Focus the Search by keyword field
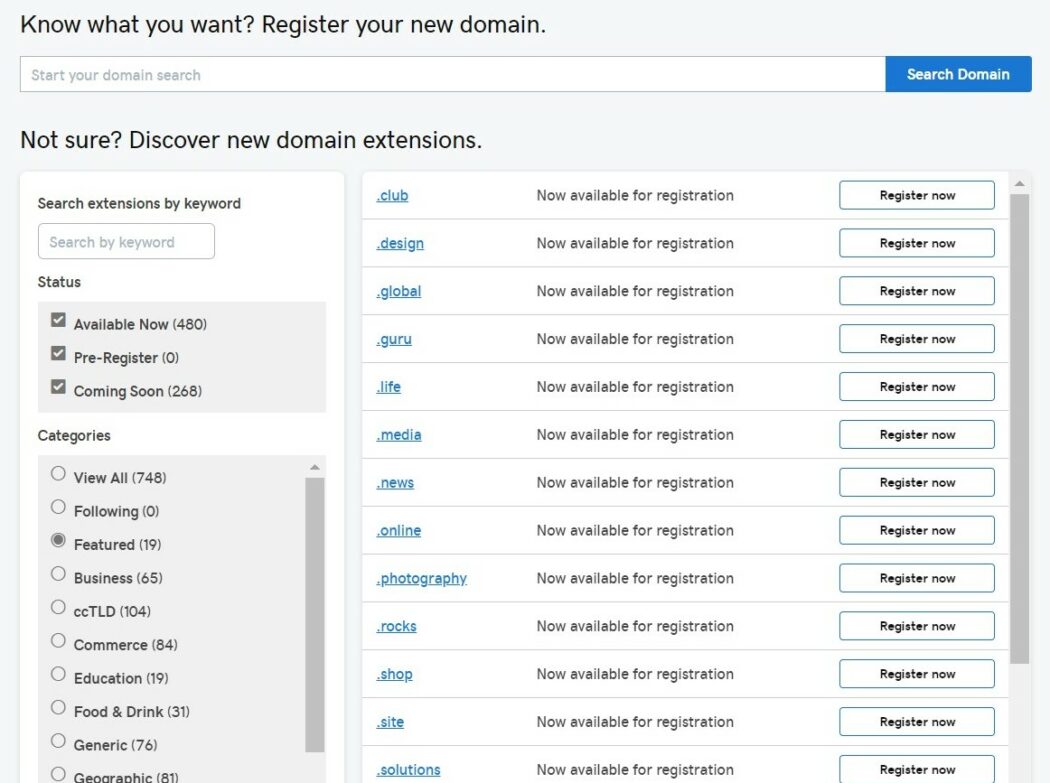This screenshot has width=1050, height=783. pyautogui.click(x=126, y=241)
